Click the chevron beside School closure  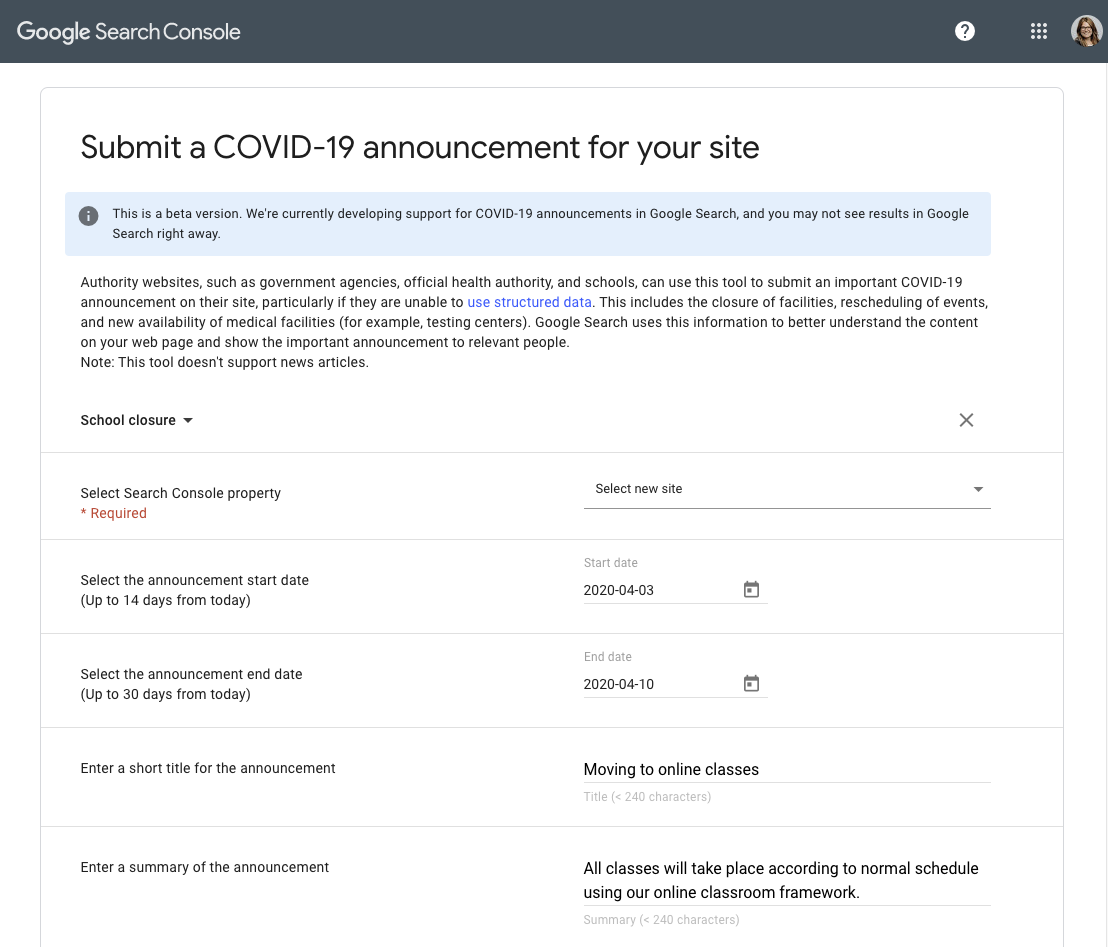pyautogui.click(x=188, y=420)
